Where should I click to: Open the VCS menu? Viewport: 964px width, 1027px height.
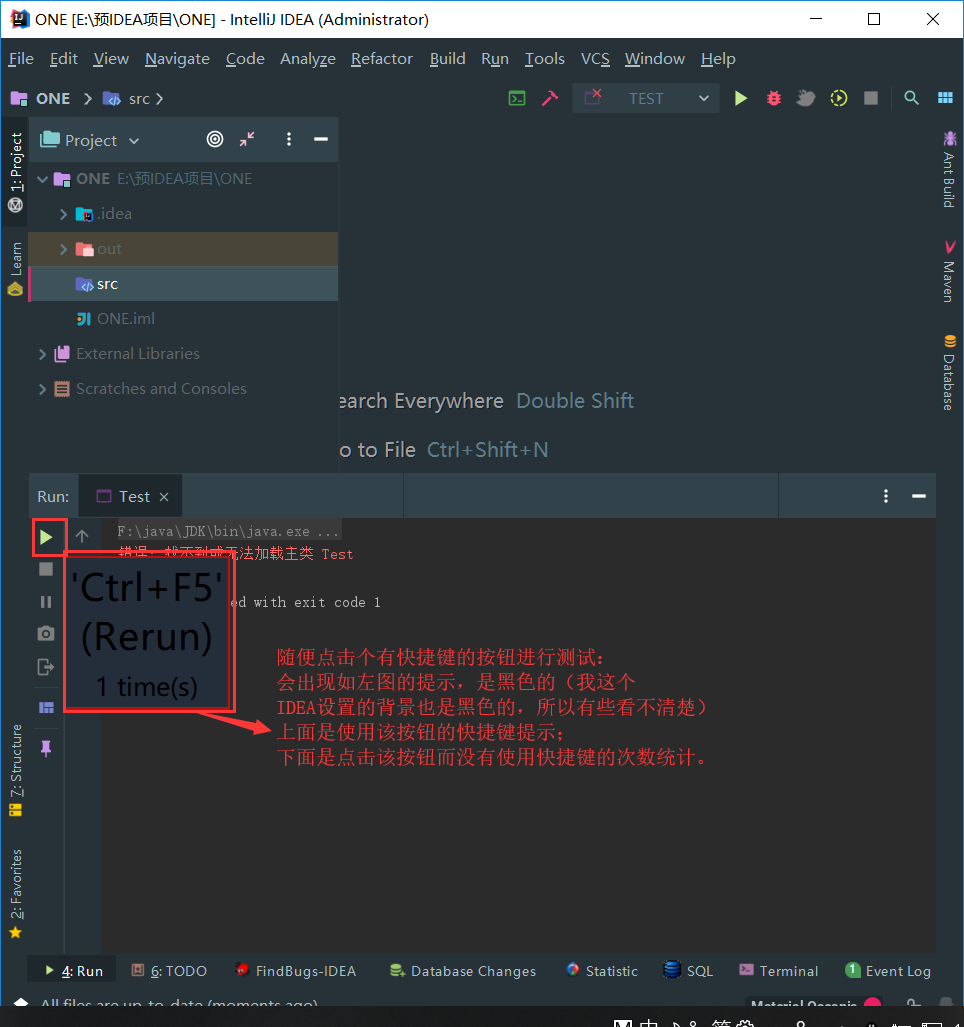click(595, 59)
